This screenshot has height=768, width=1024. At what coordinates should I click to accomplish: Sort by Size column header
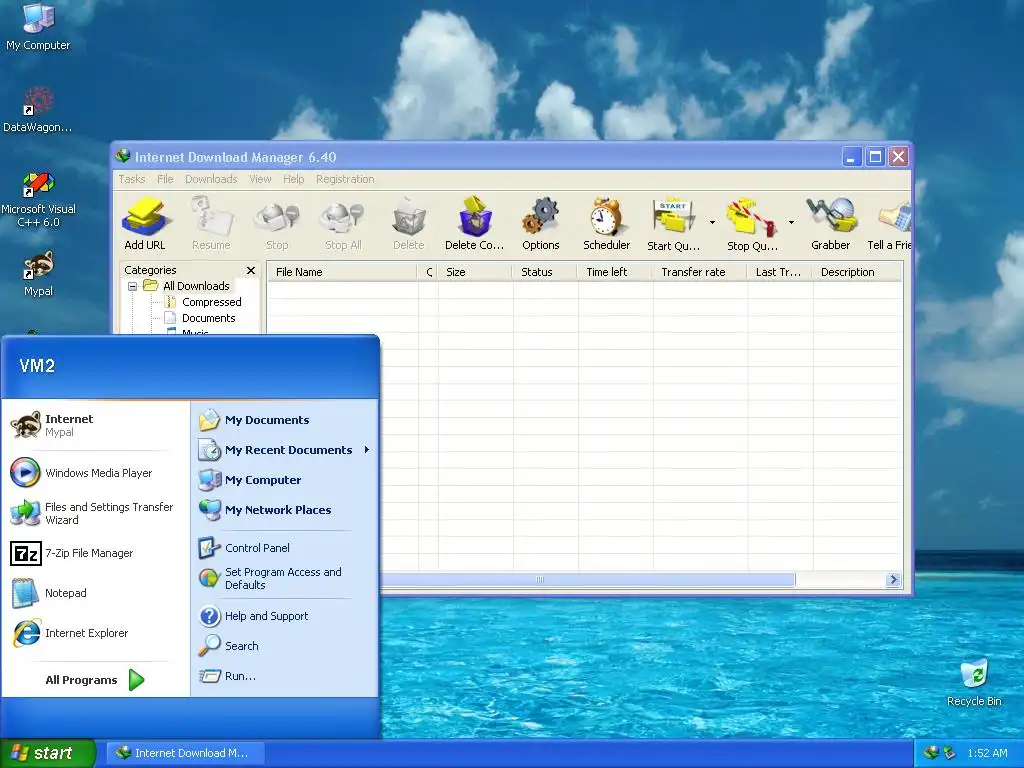(474, 272)
